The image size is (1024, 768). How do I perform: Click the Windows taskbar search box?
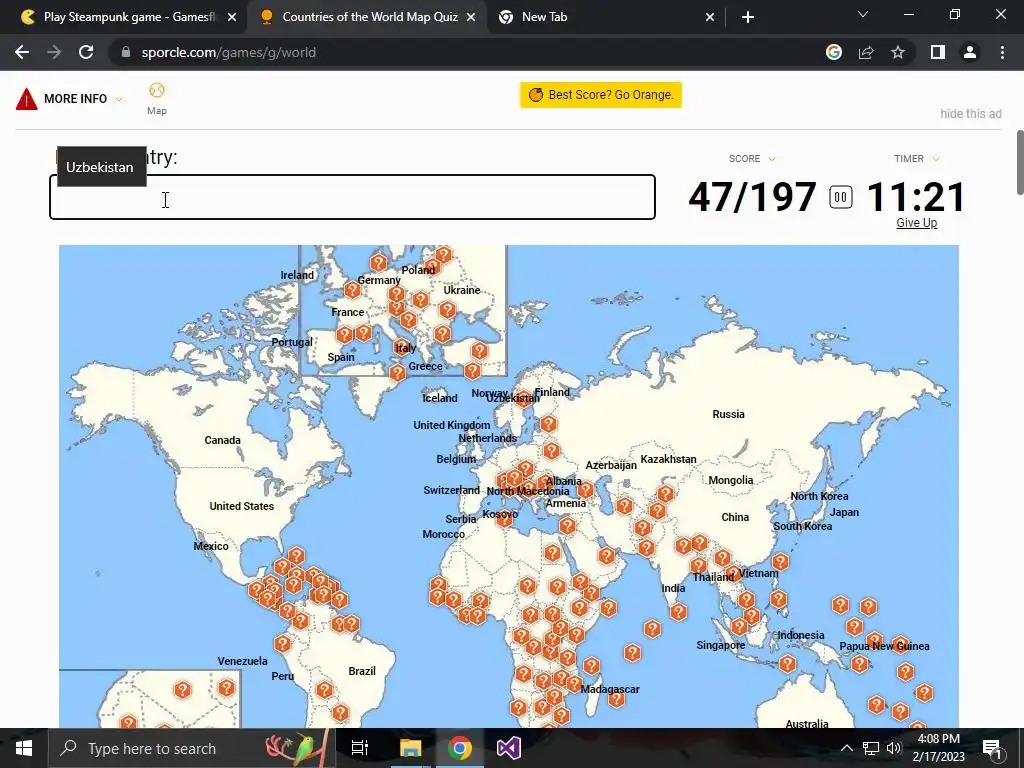point(192,748)
